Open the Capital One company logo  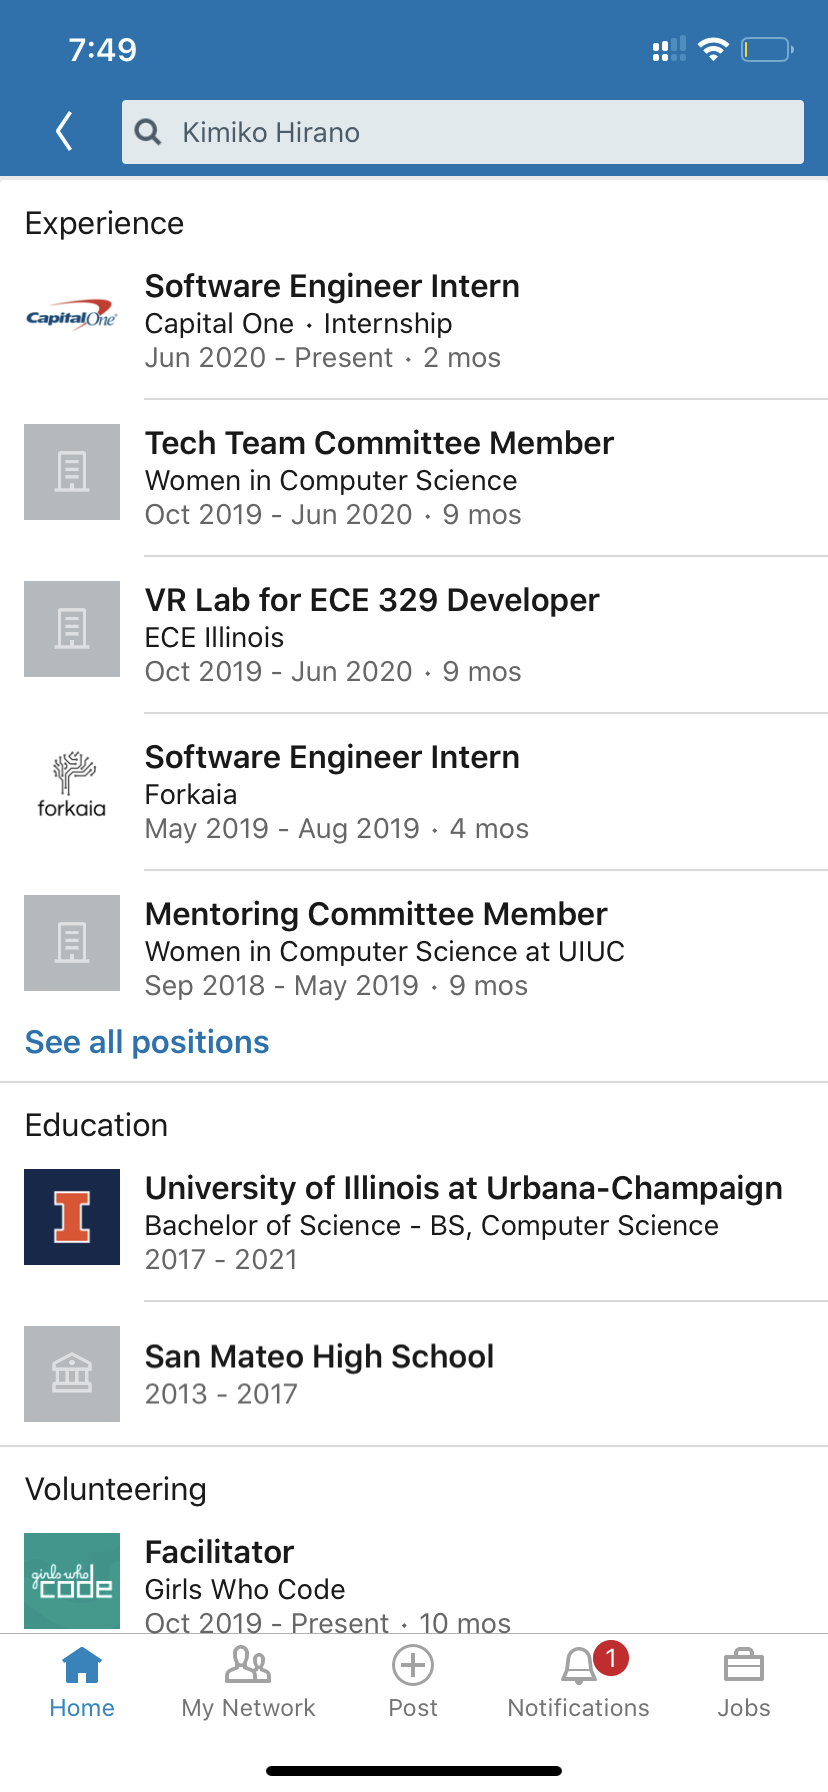72,318
